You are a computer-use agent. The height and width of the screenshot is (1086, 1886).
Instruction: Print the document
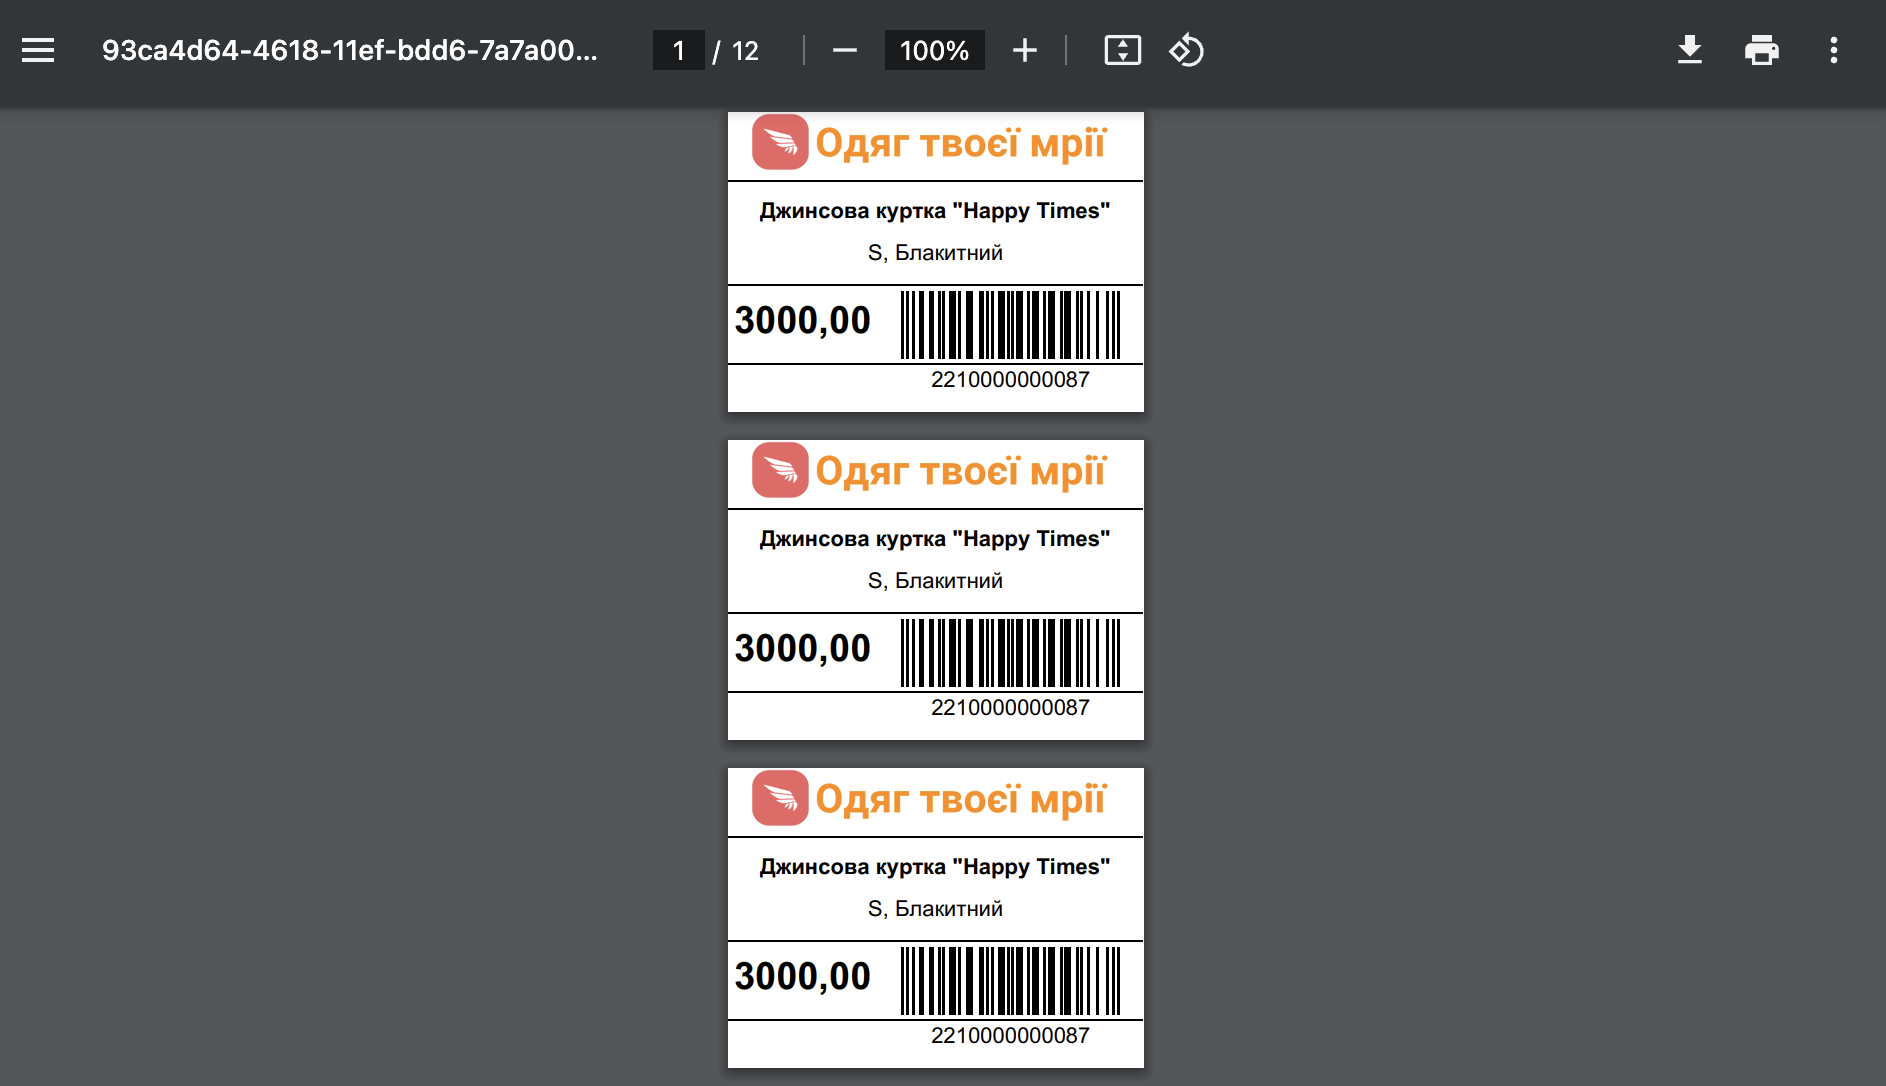(1762, 50)
